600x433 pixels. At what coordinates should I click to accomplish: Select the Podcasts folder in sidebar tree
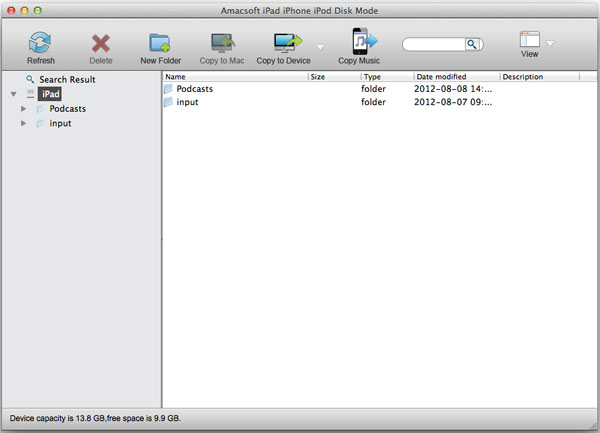coord(67,109)
